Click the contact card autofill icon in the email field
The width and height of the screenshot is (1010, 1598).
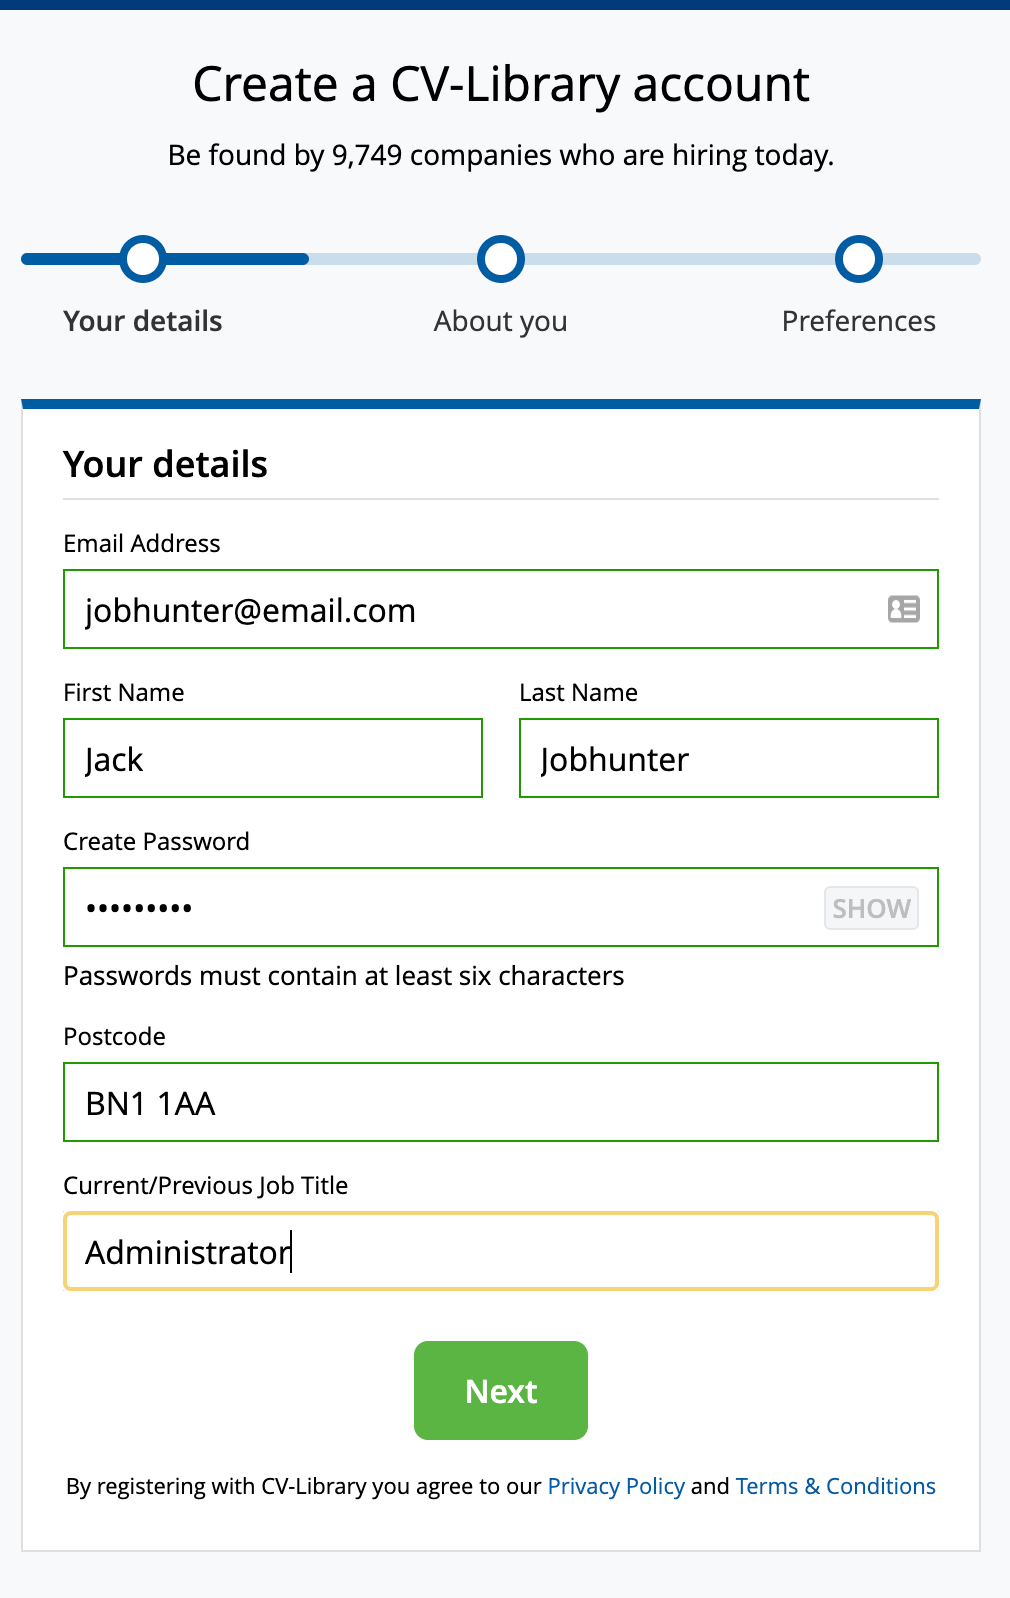tap(903, 609)
